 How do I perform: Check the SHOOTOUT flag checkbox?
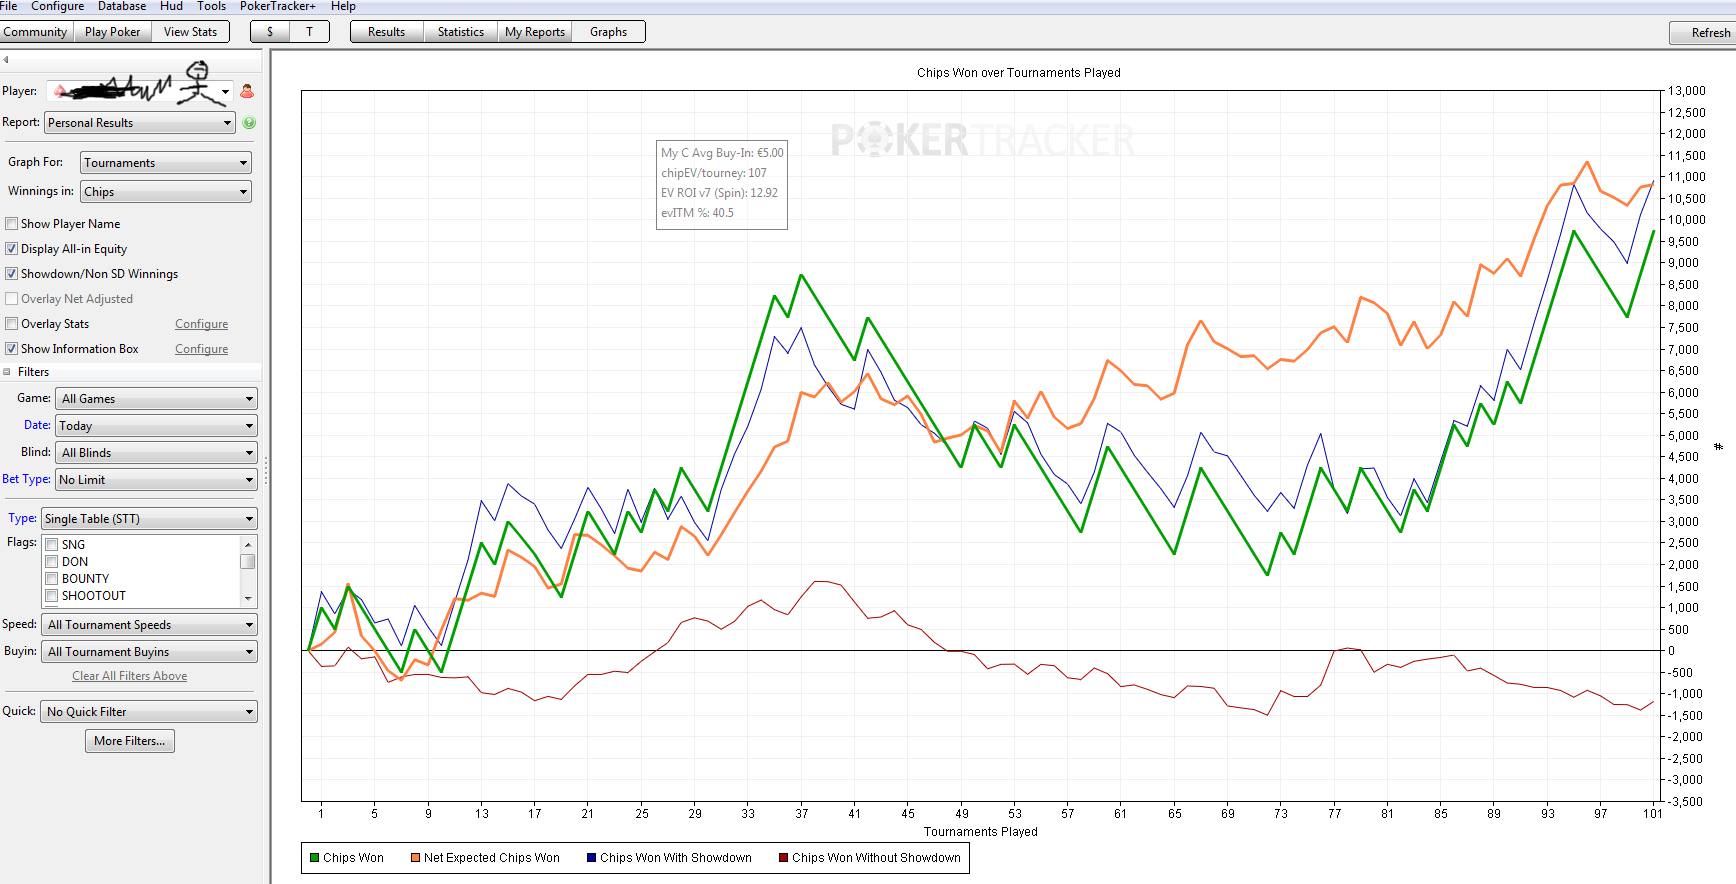point(51,596)
